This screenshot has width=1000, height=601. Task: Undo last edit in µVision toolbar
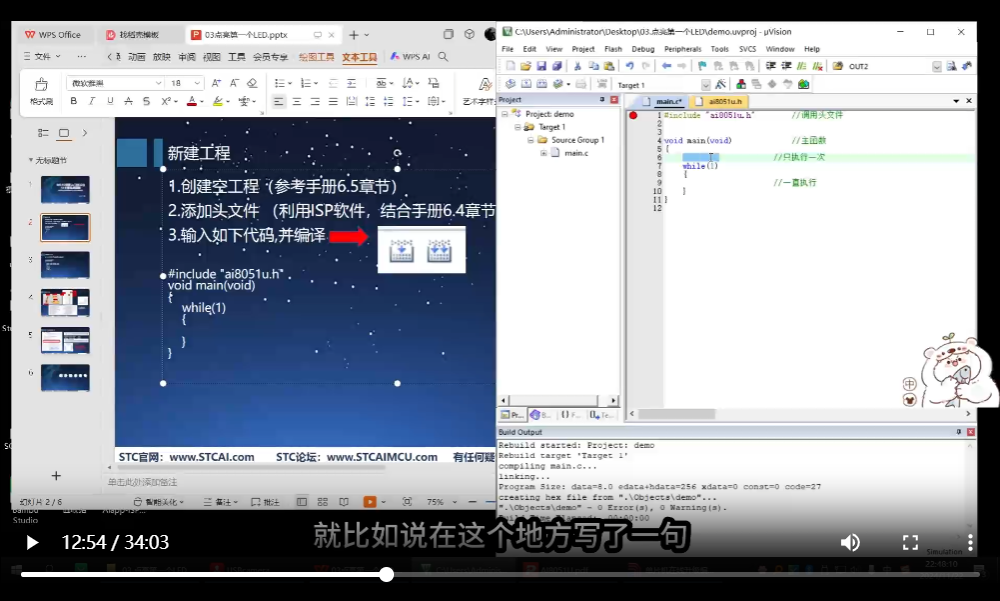pos(629,66)
